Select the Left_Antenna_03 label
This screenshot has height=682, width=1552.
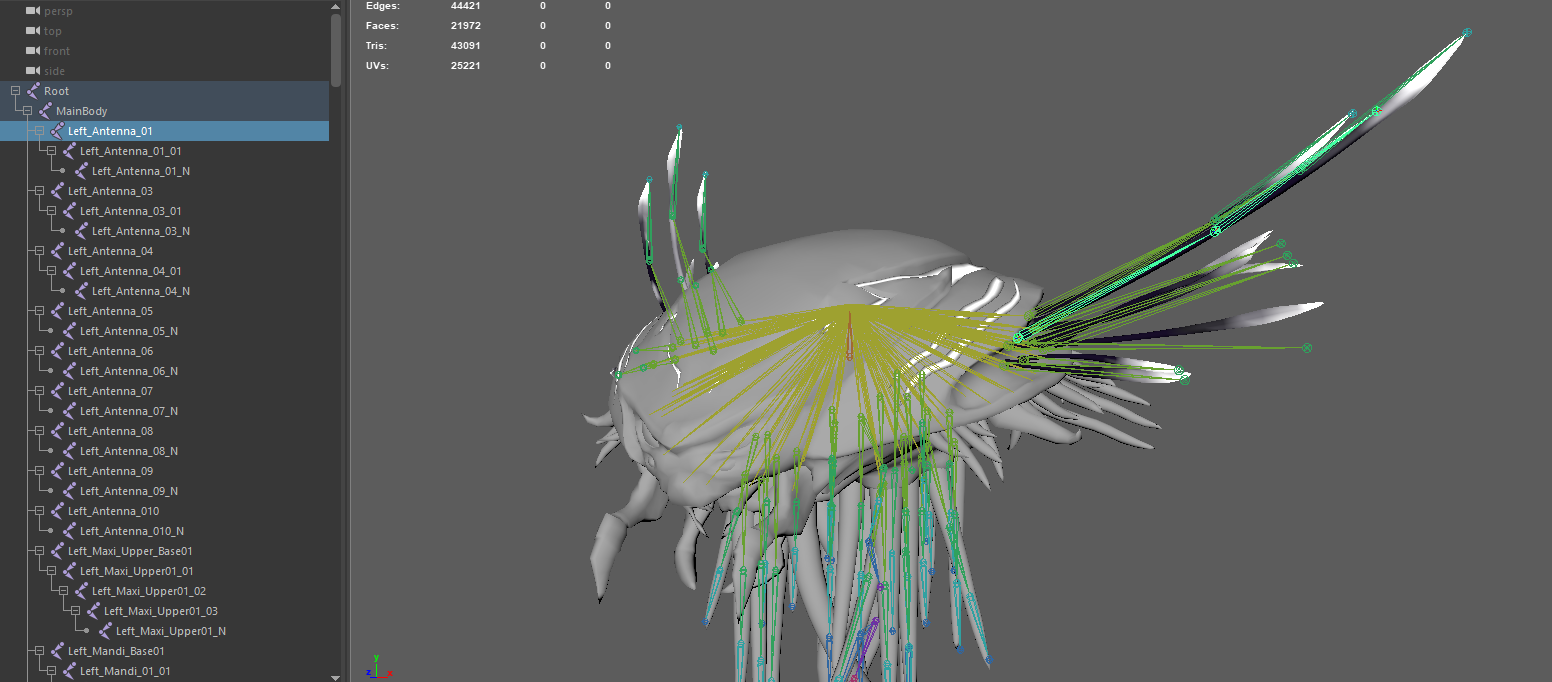110,191
